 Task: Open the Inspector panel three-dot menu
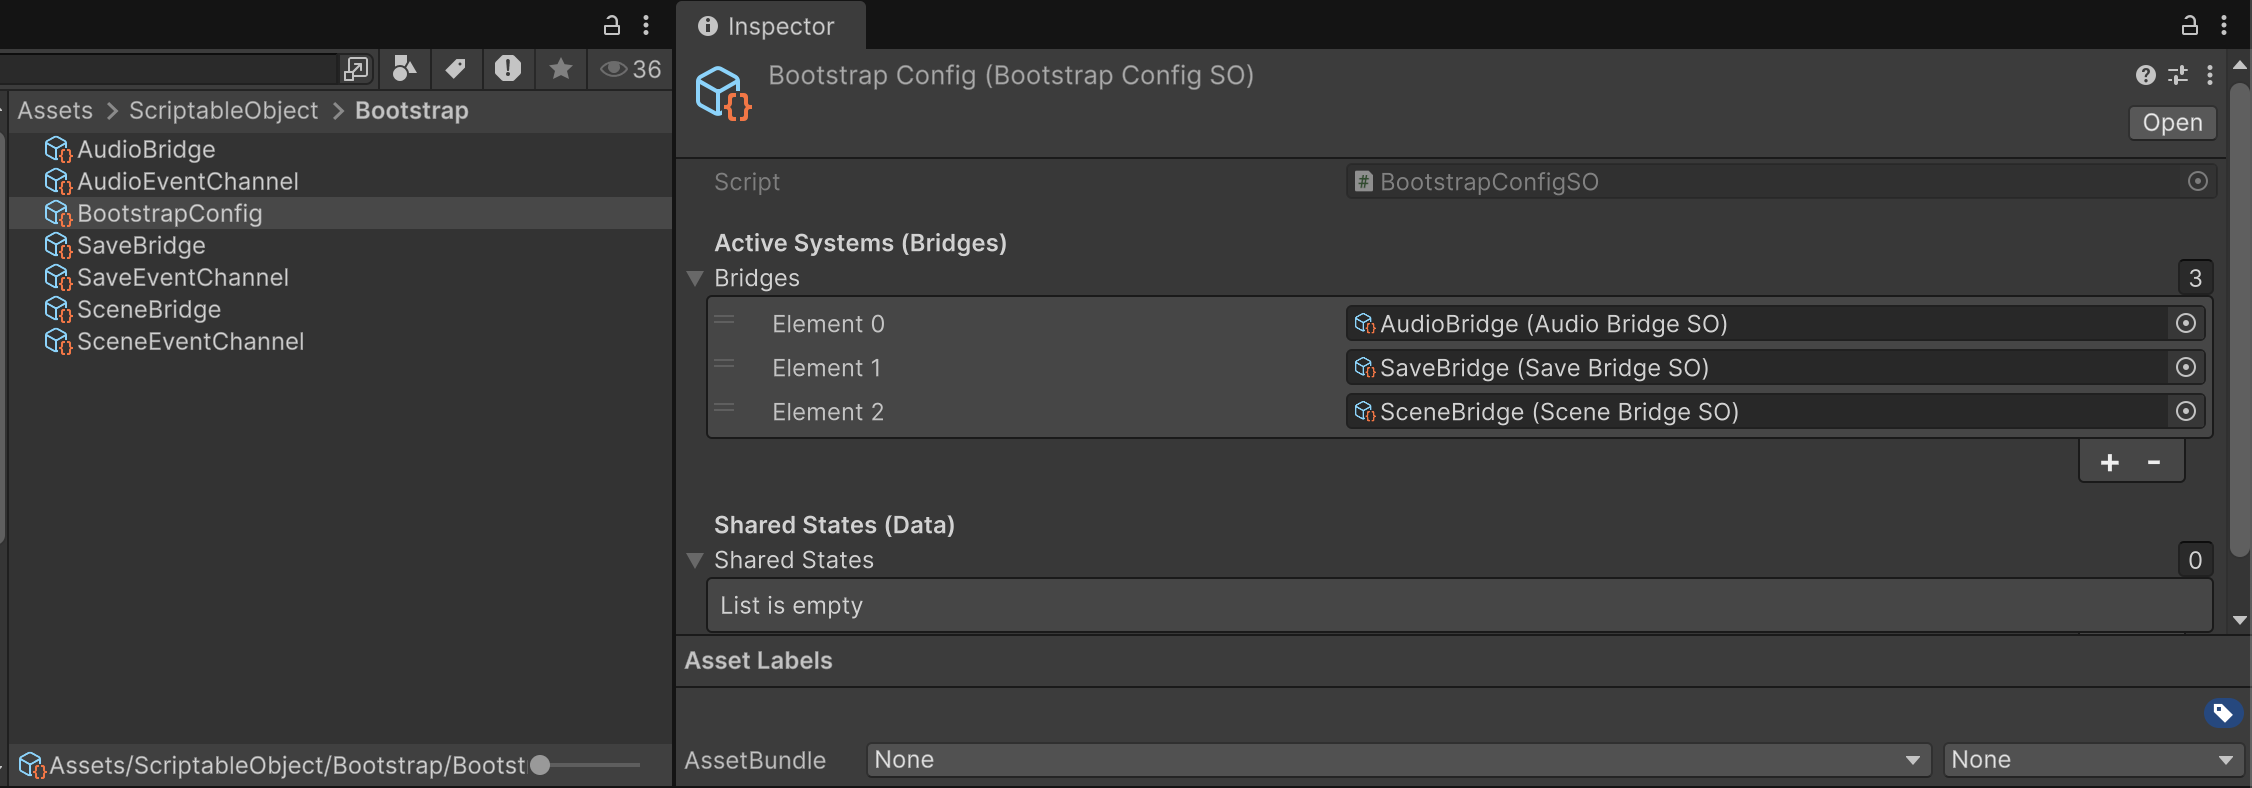(2224, 25)
